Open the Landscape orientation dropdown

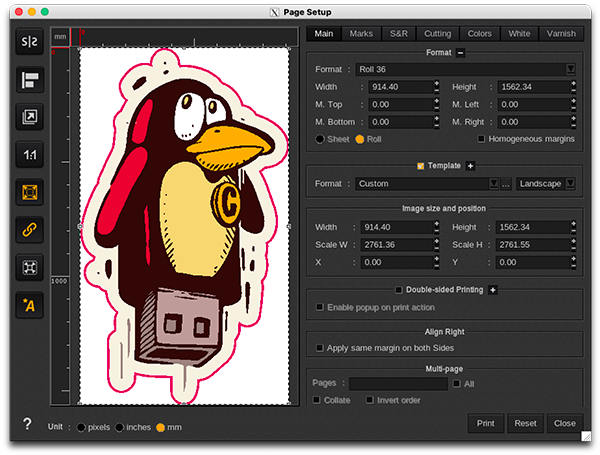tap(570, 184)
